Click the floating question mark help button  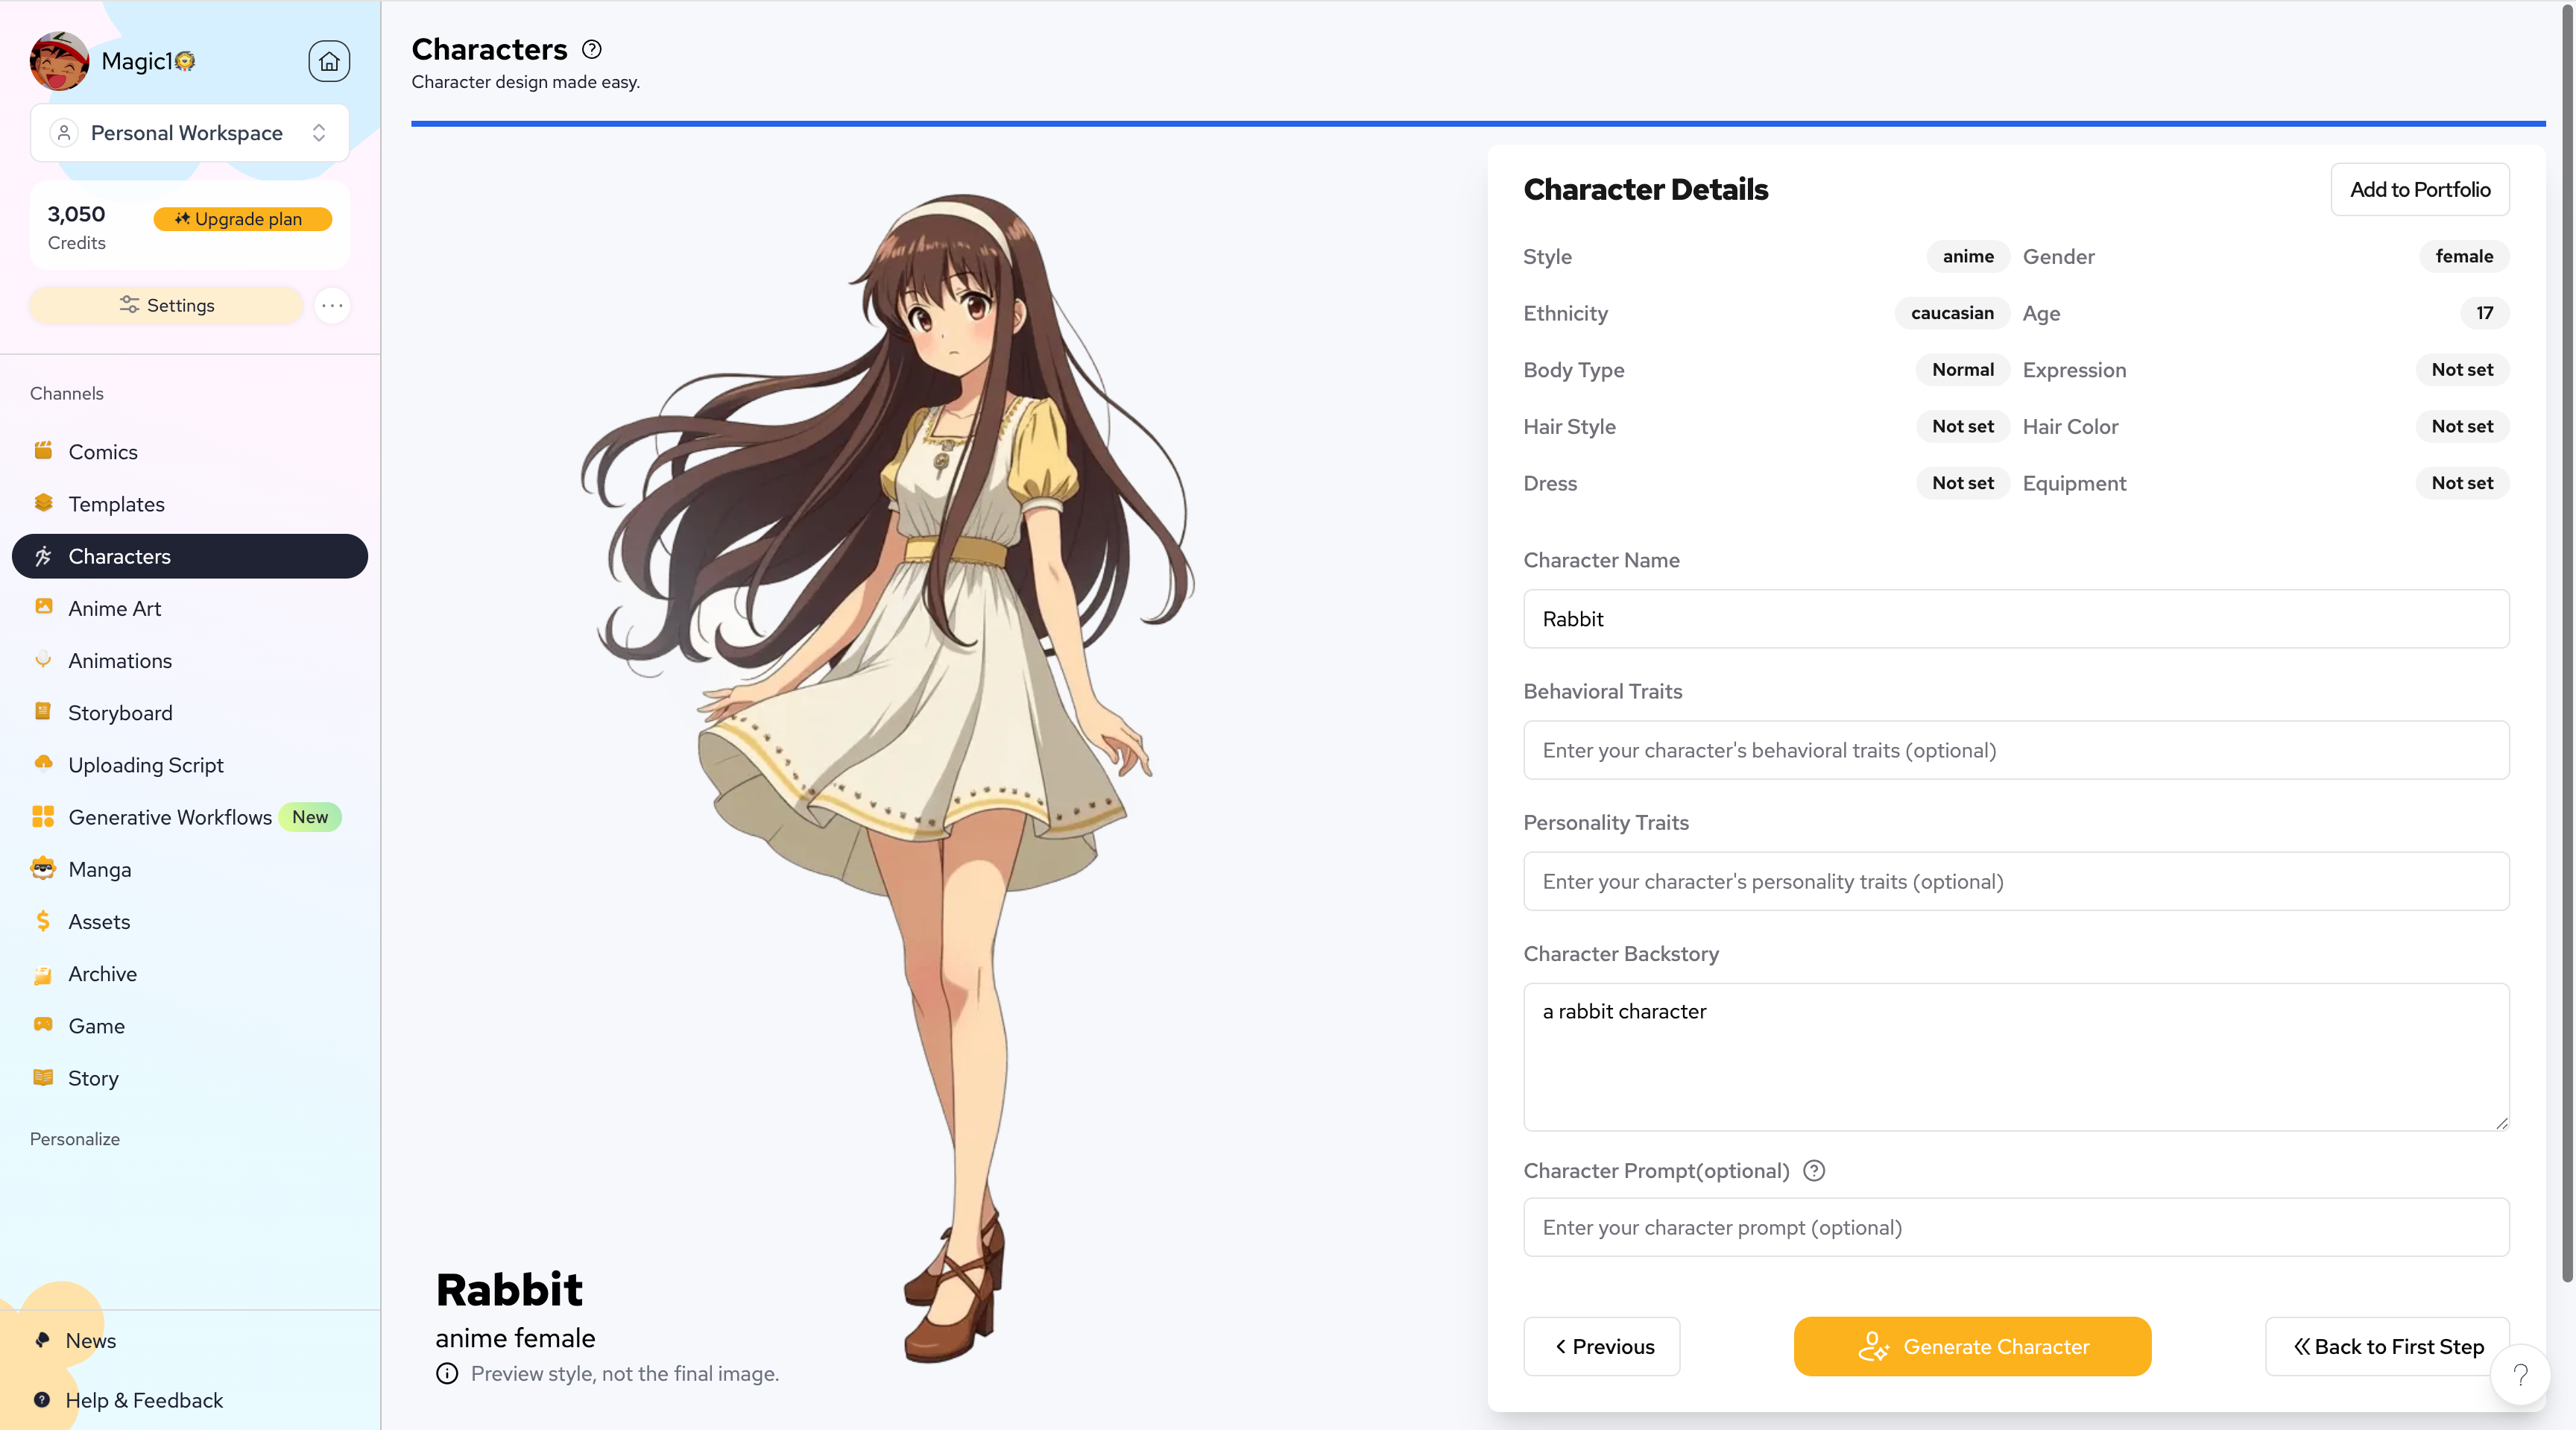(x=2520, y=1375)
